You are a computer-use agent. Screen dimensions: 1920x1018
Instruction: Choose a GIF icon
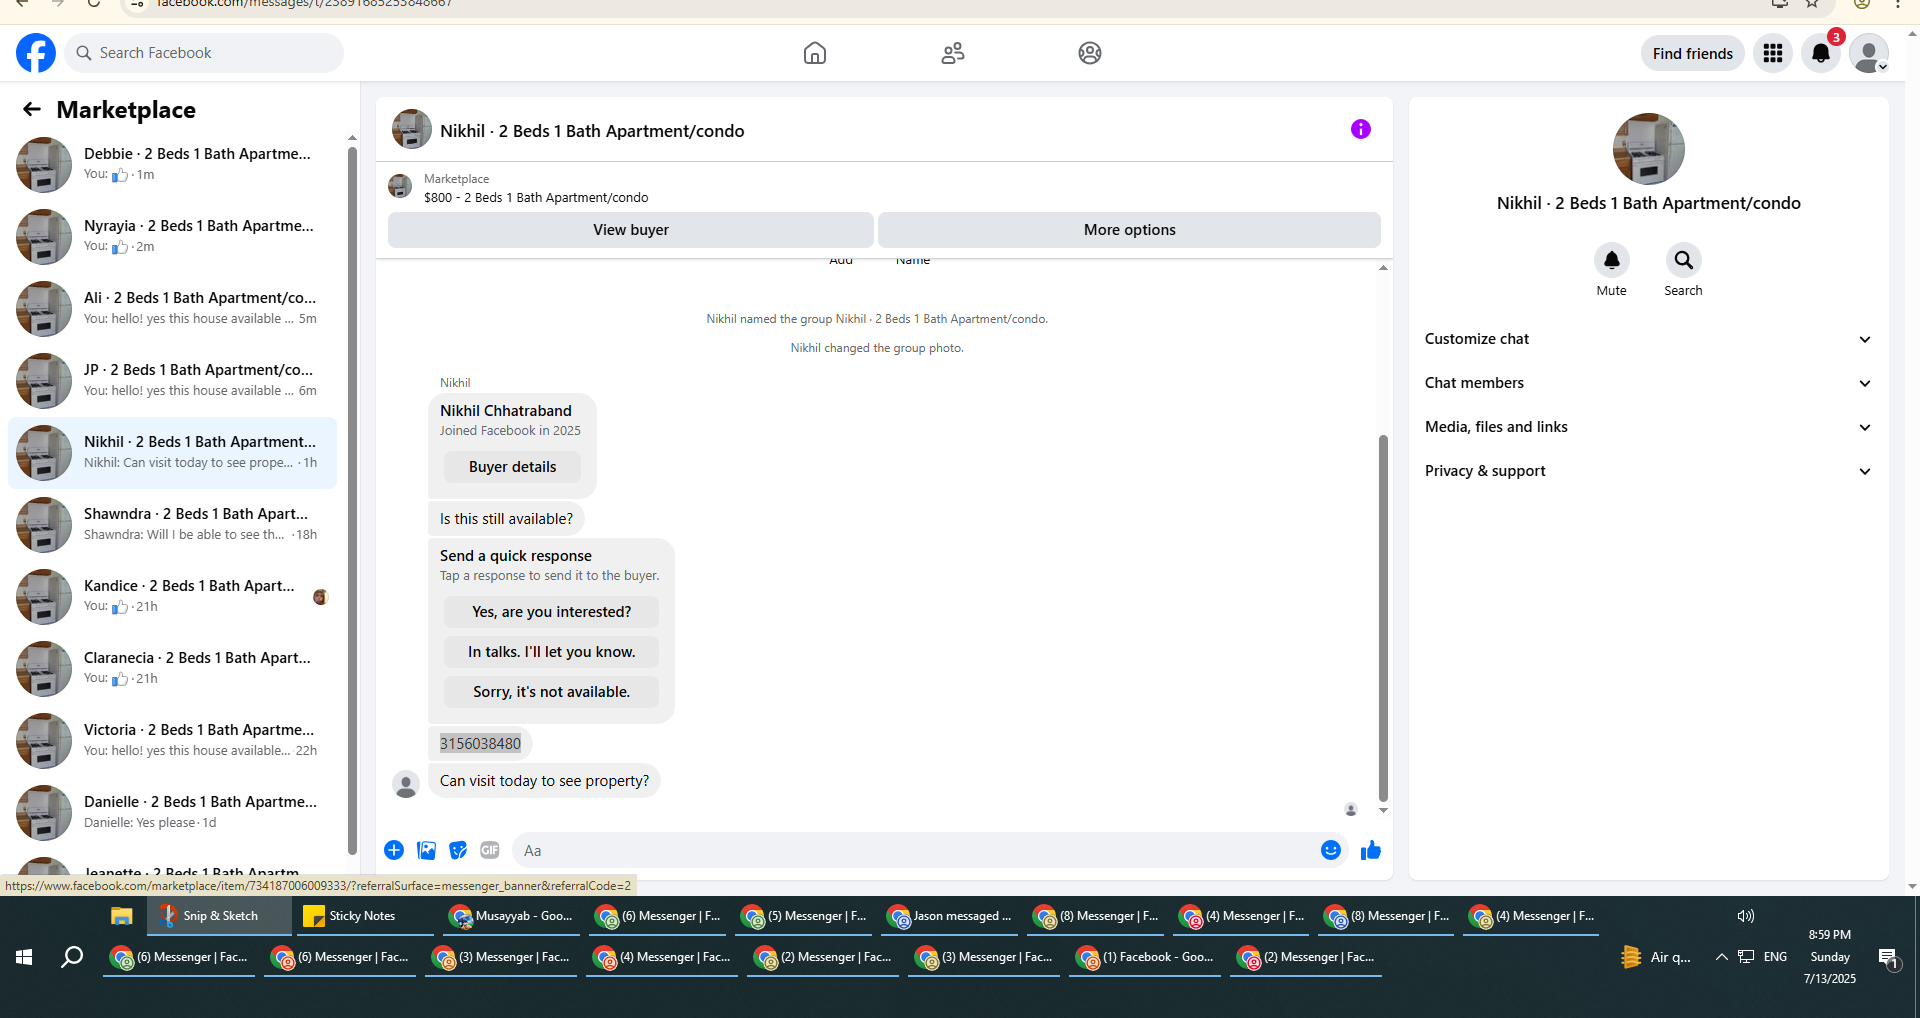[489, 850]
